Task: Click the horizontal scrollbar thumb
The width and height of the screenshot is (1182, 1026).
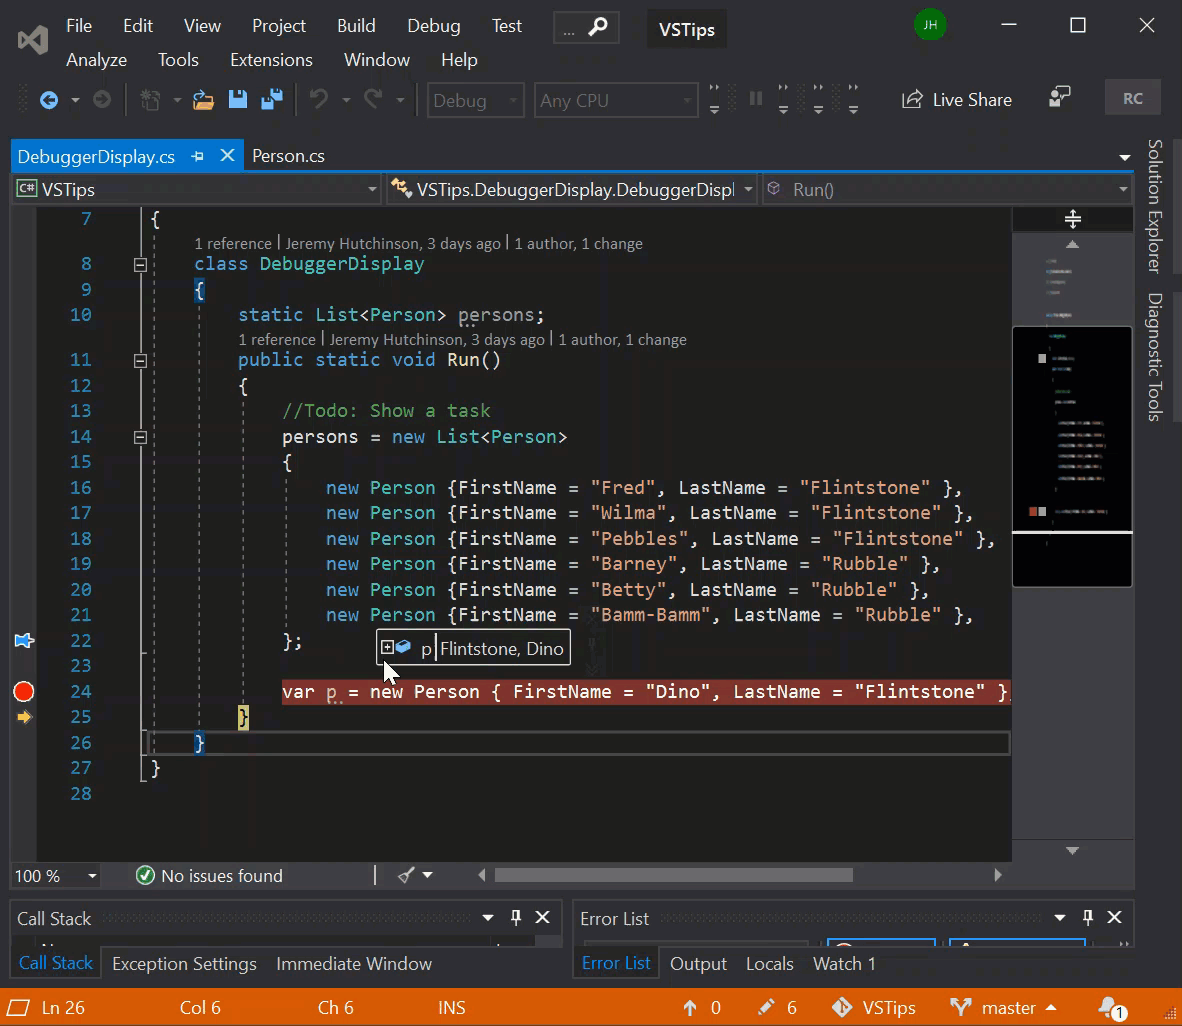Action: 673,874
